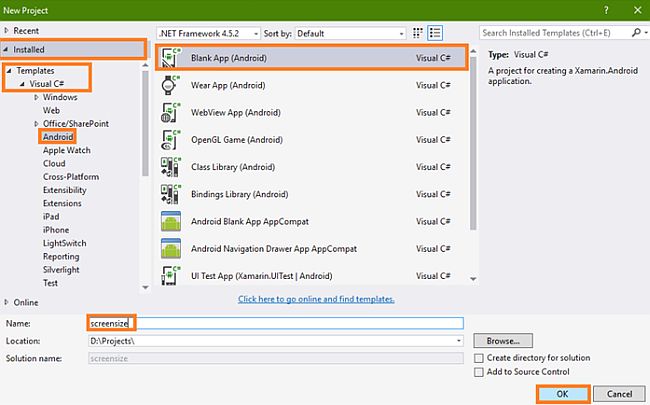Collapse the Installed section
This screenshot has height=405, width=650.
click(6, 49)
